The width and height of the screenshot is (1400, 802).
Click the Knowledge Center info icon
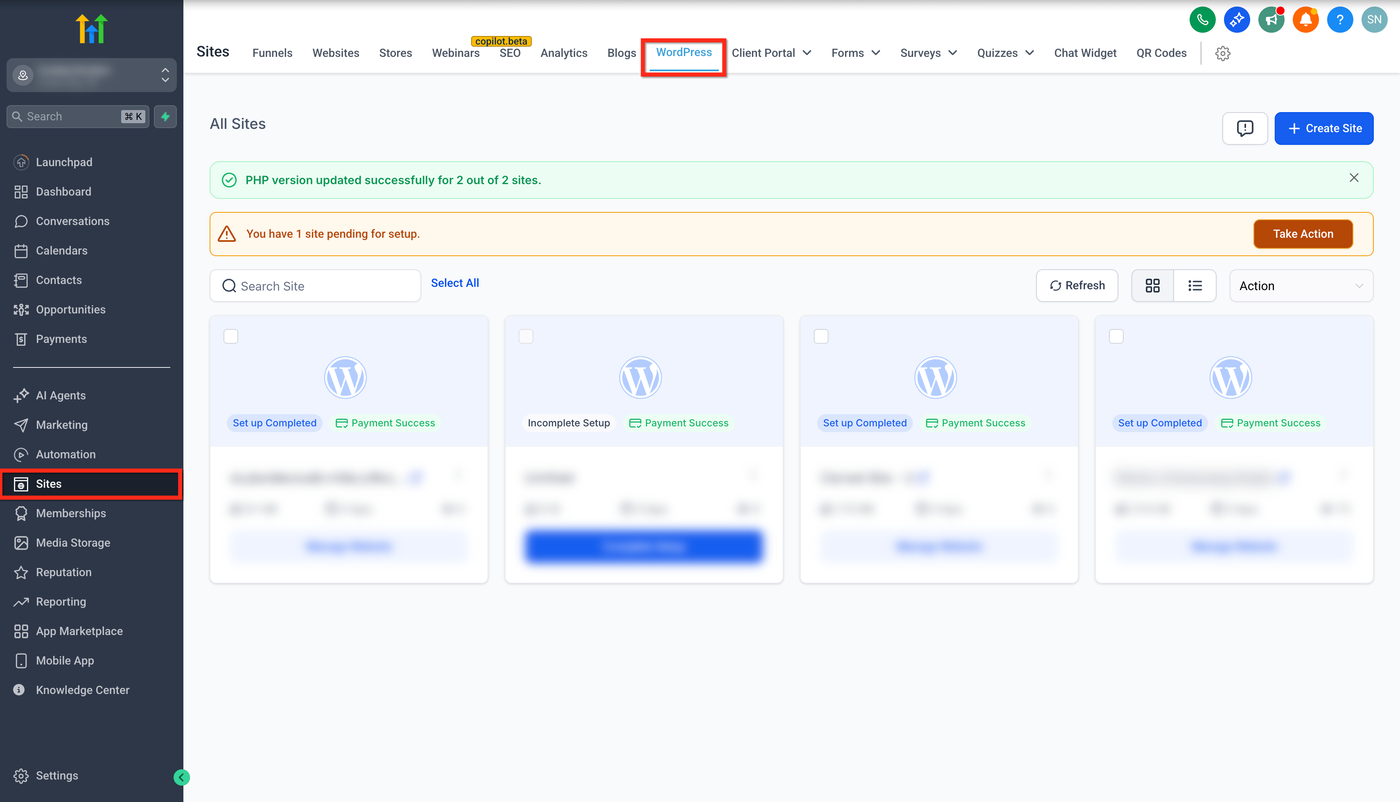coord(19,690)
